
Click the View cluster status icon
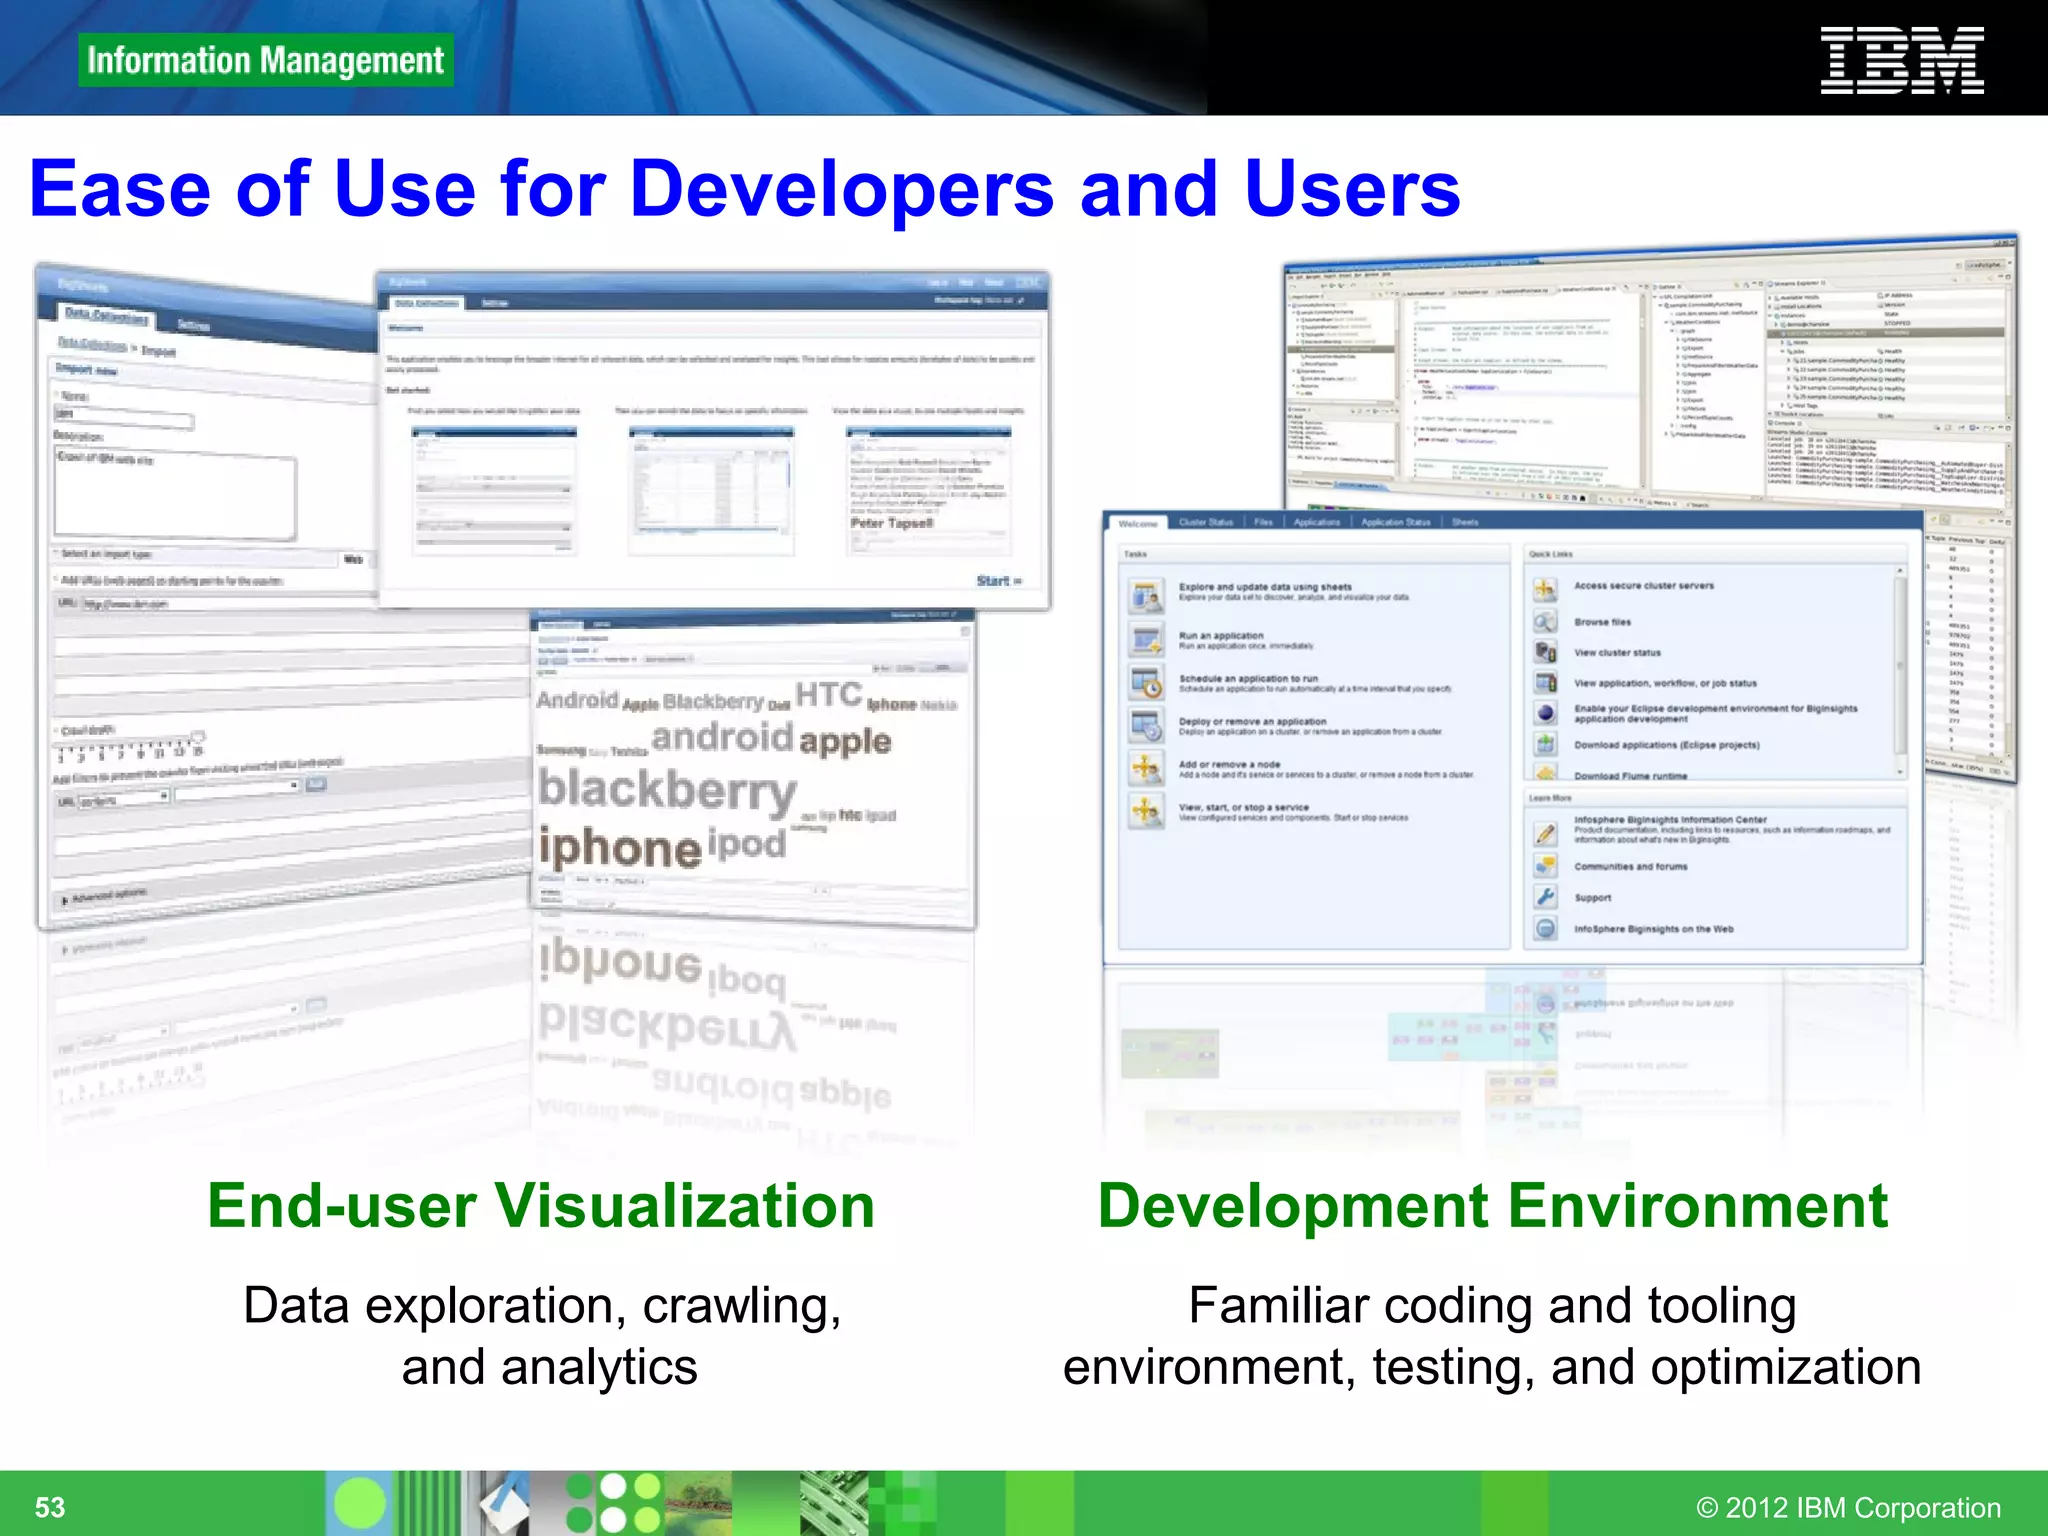[1545, 652]
